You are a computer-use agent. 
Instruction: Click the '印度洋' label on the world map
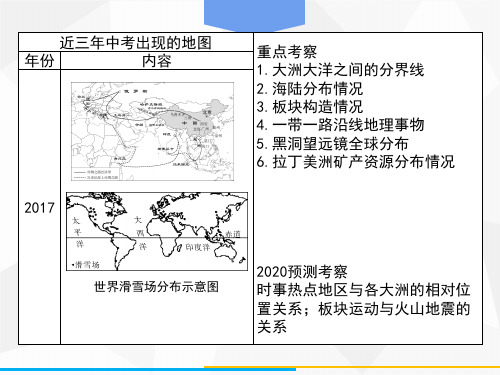click(198, 247)
